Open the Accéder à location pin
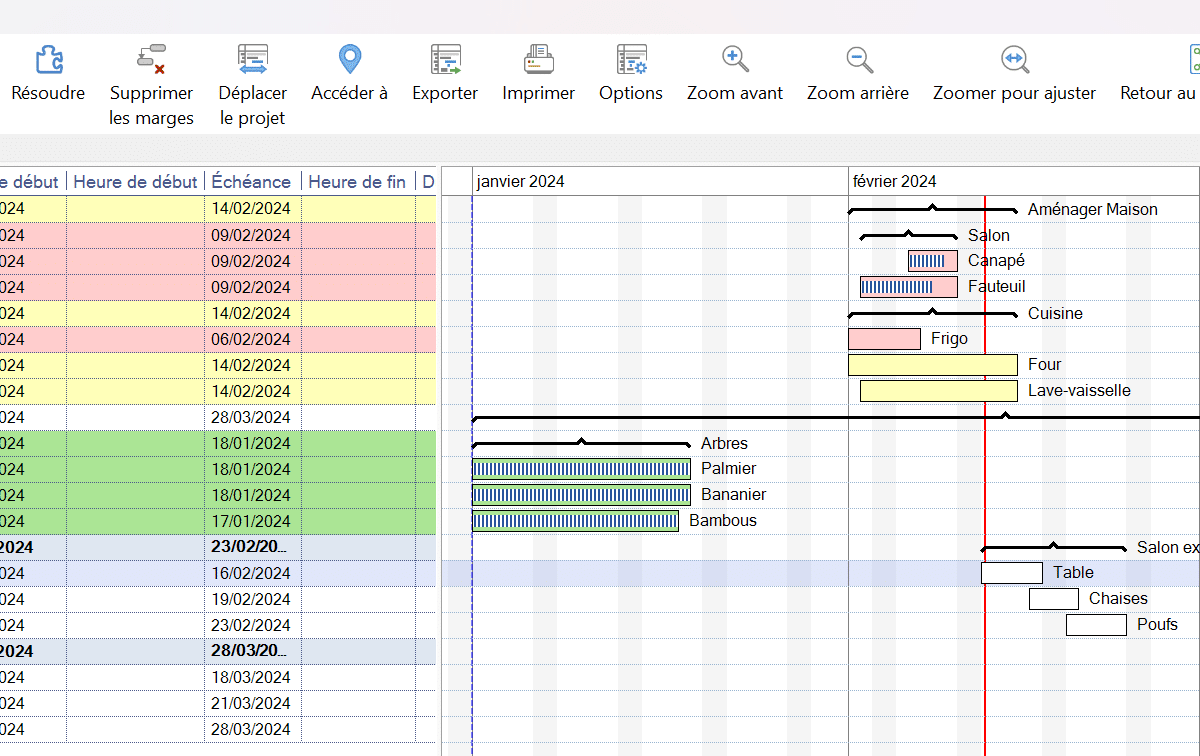This screenshot has height=756, width=1200. point(349,60)
